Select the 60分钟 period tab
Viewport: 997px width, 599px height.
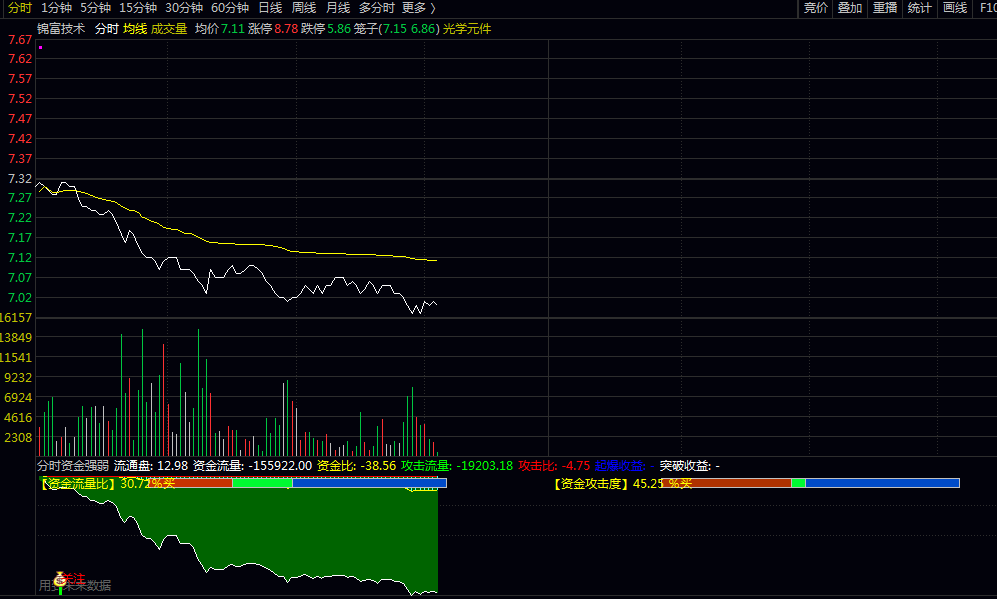point(230,8)
